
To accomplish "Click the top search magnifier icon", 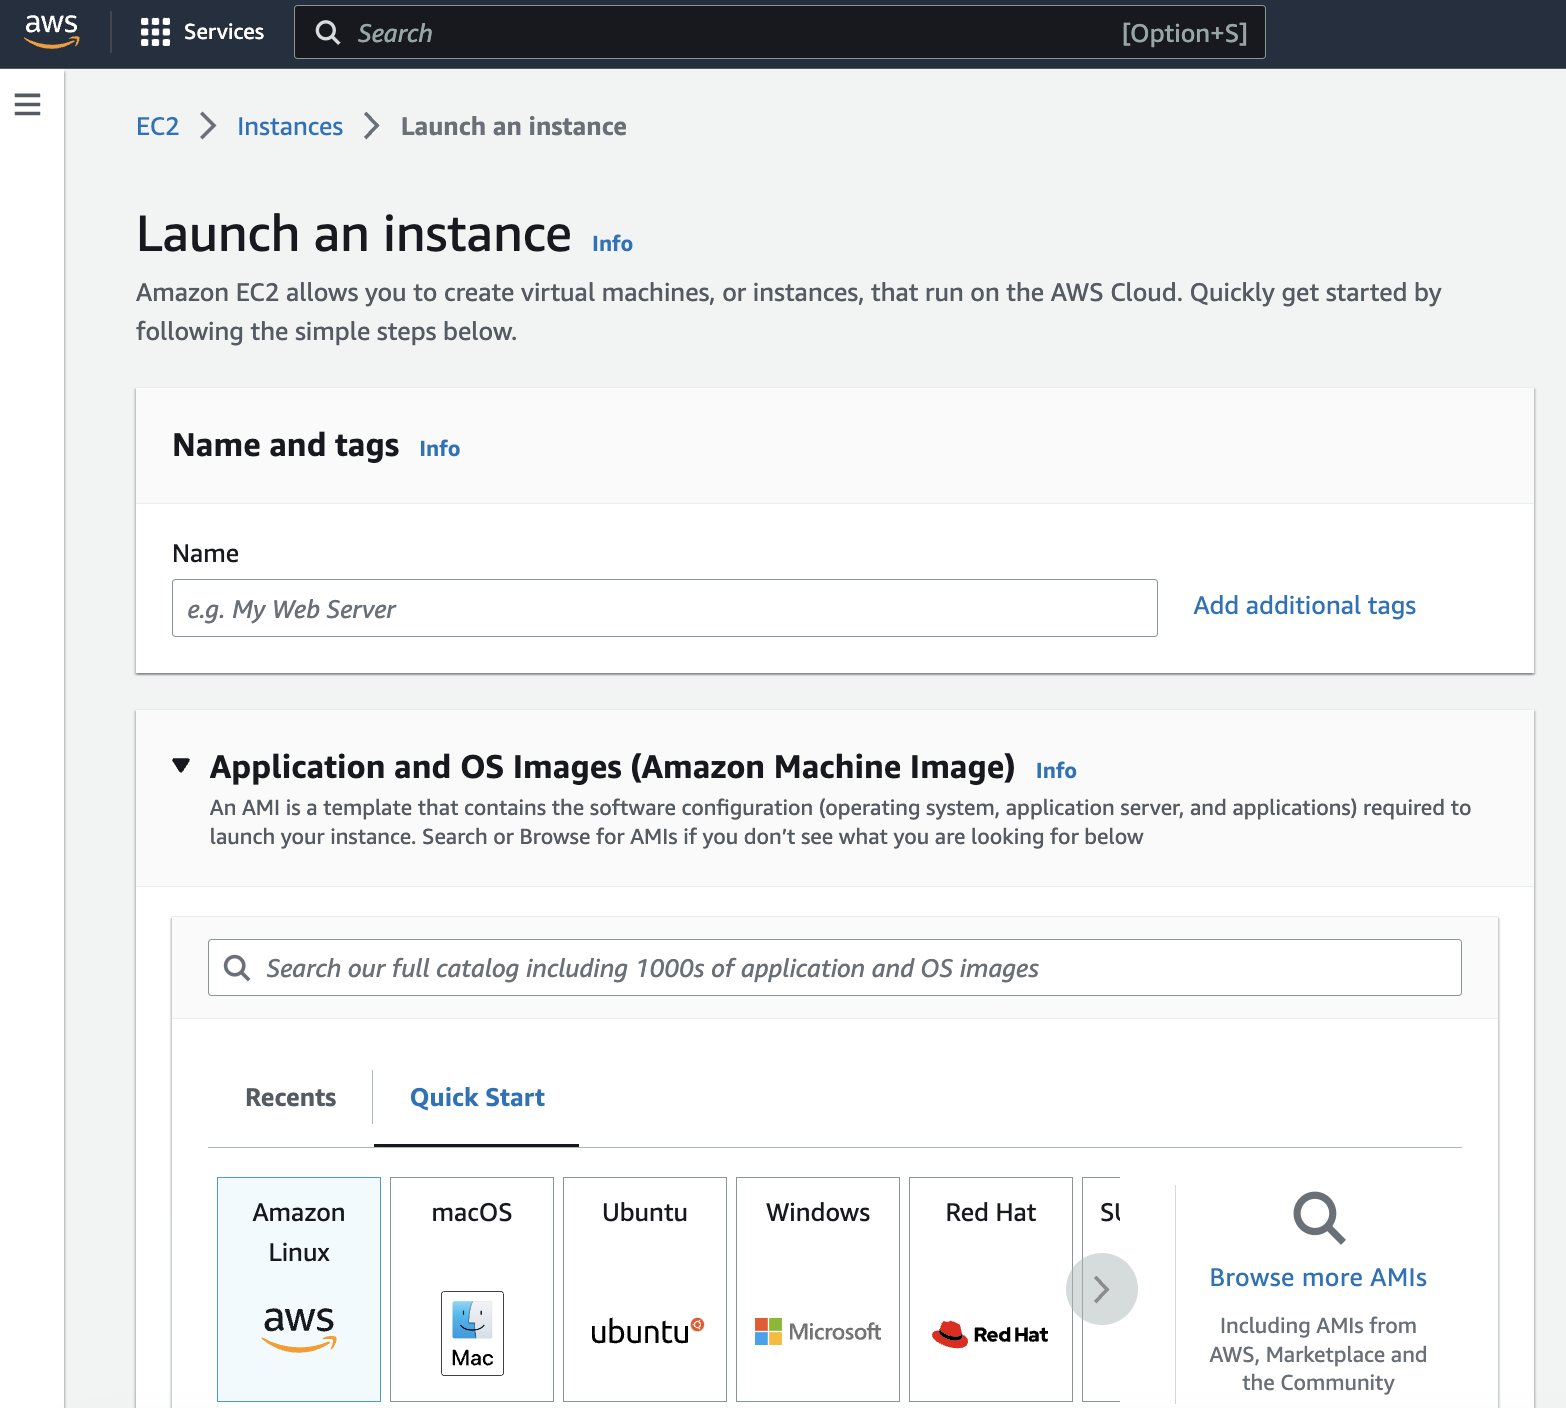I will [328, 33].
